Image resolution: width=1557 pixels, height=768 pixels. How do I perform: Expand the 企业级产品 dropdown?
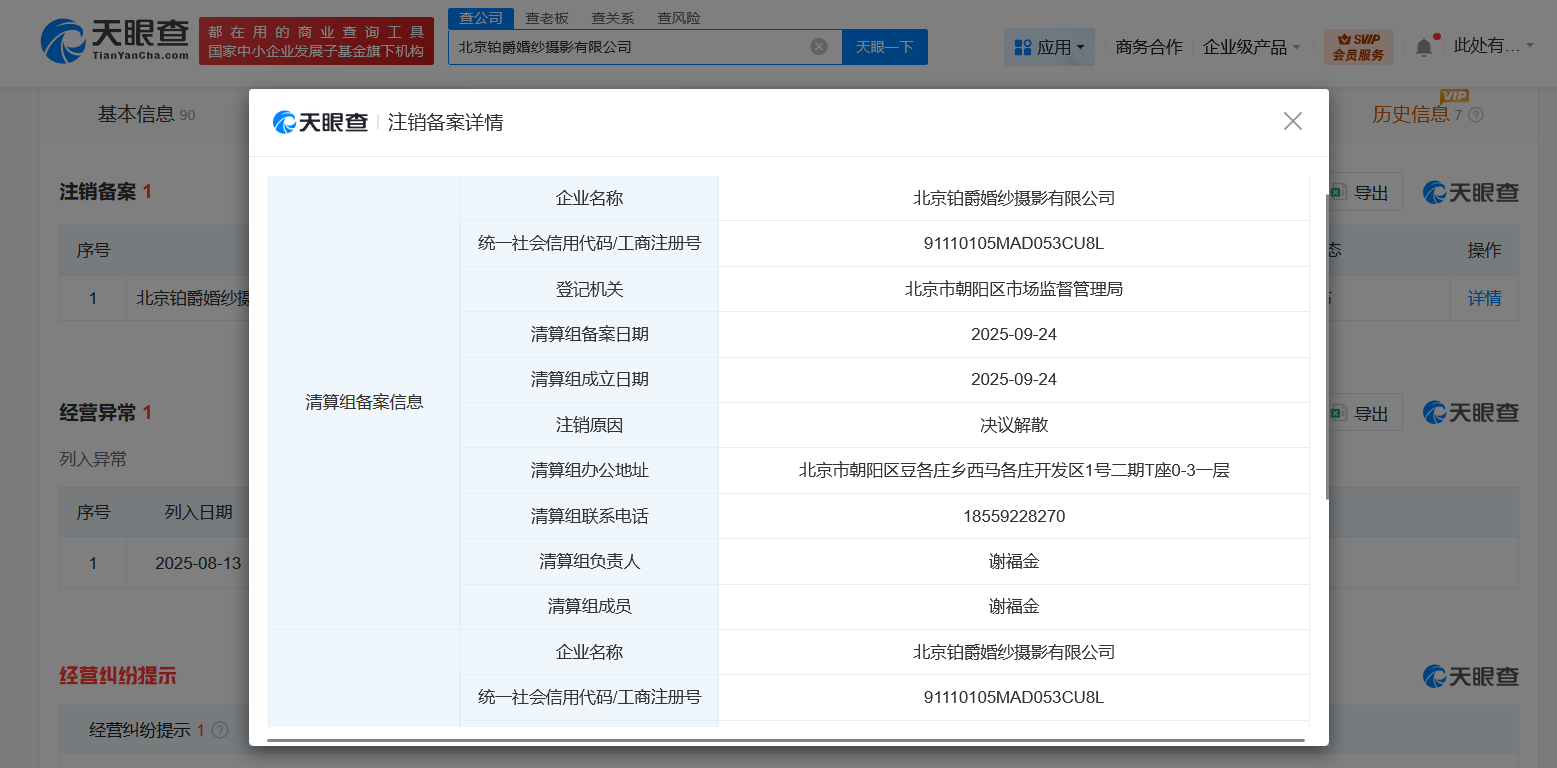(1251, 47)
